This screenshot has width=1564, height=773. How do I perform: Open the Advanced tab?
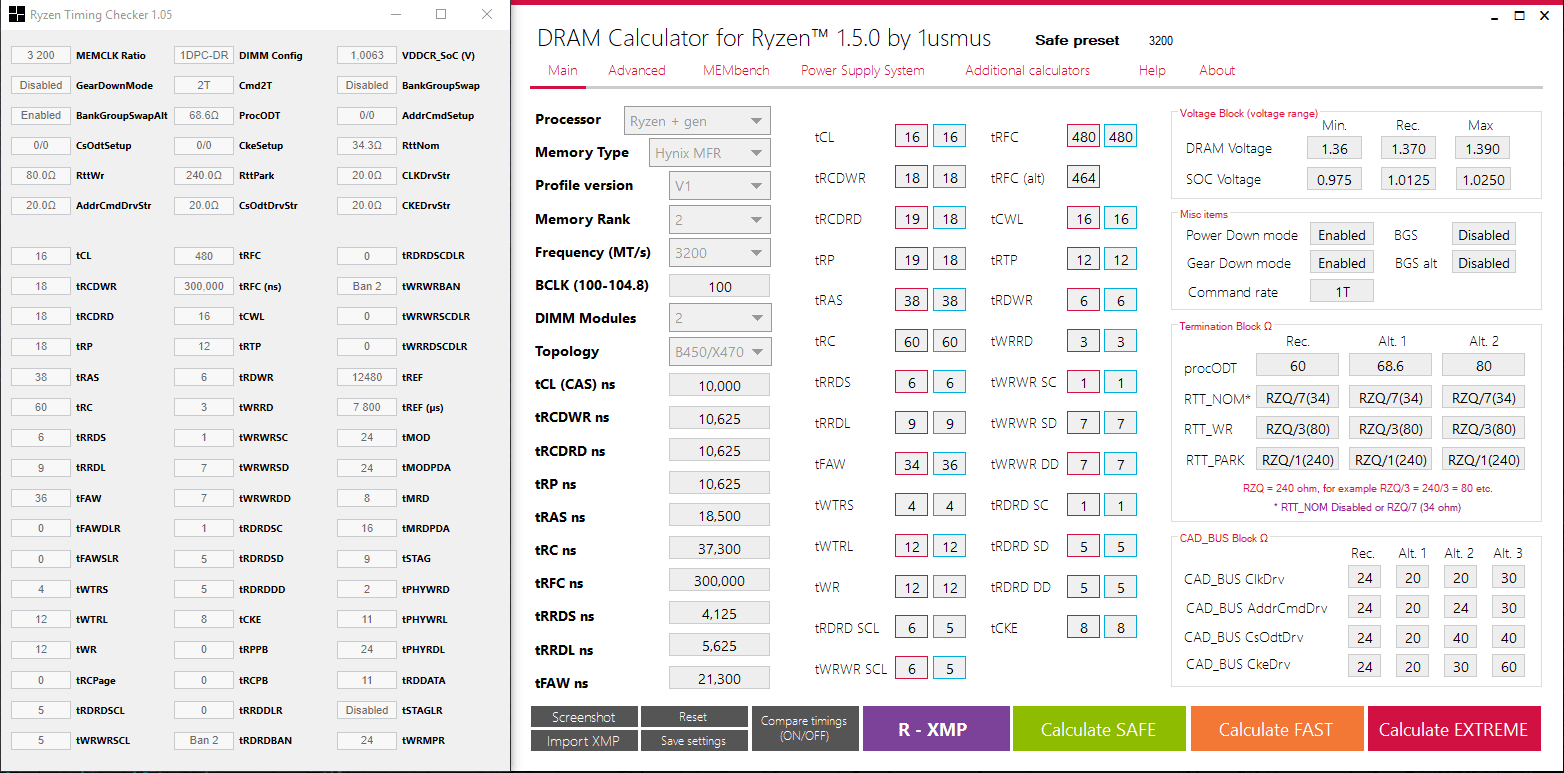pos(637,71)
